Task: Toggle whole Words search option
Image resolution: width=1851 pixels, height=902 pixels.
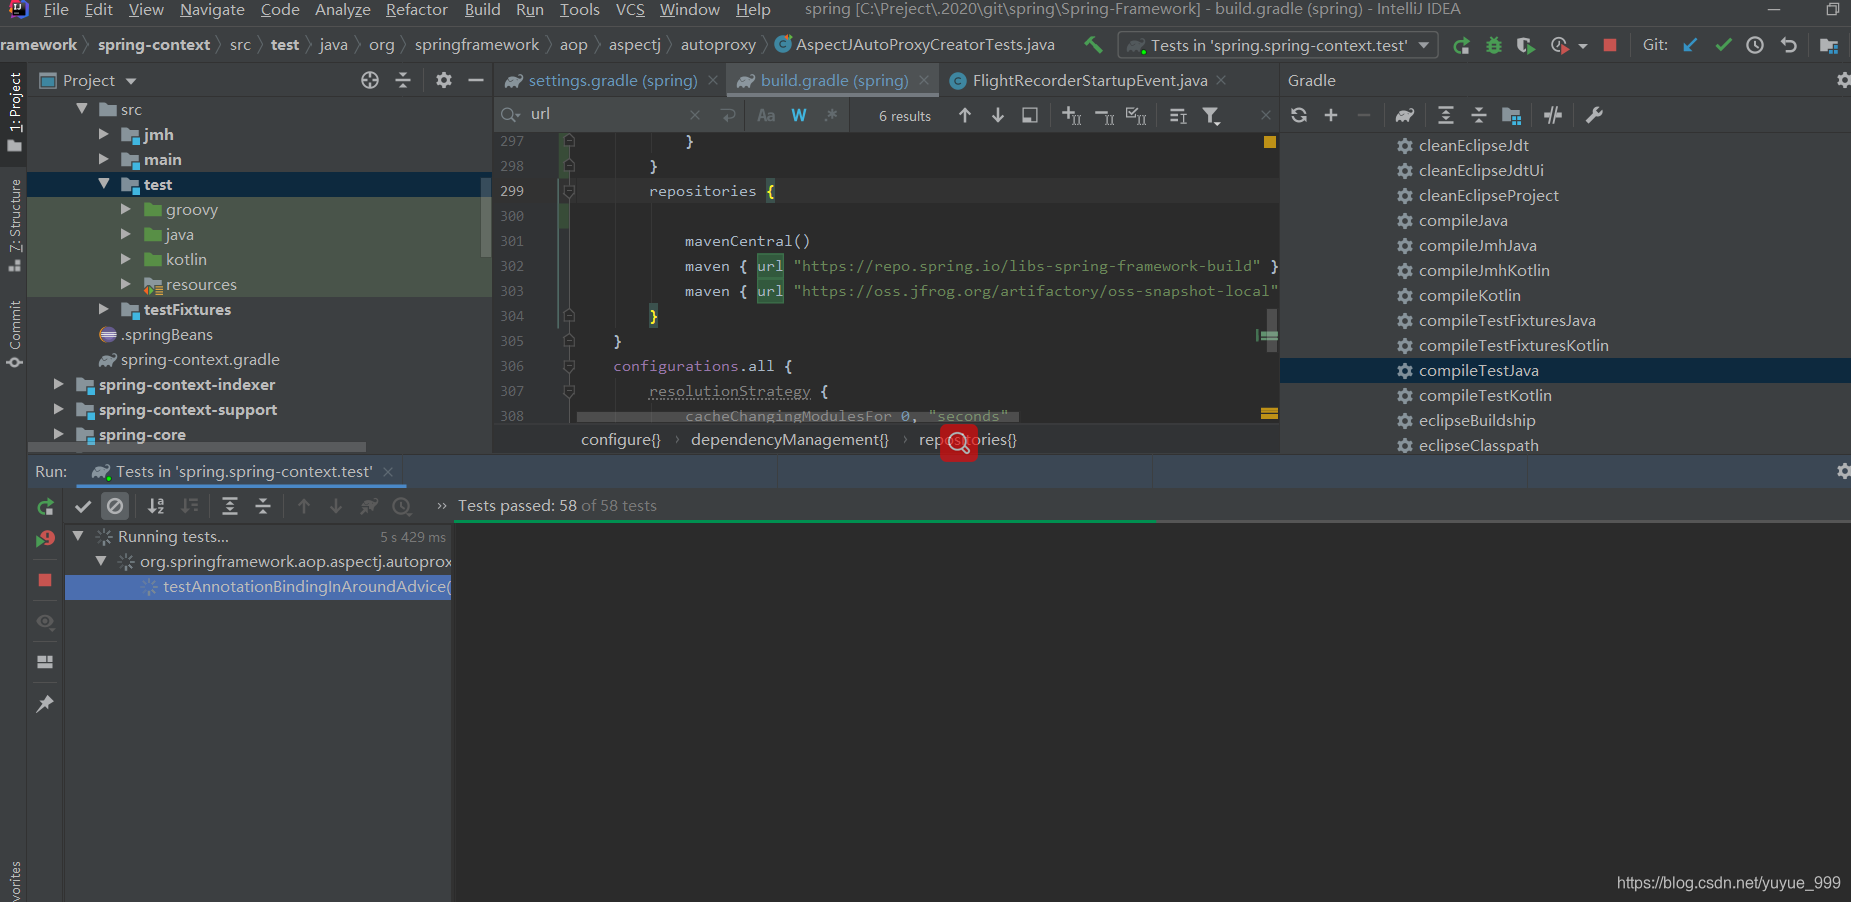Action: (x=799, y=115)
